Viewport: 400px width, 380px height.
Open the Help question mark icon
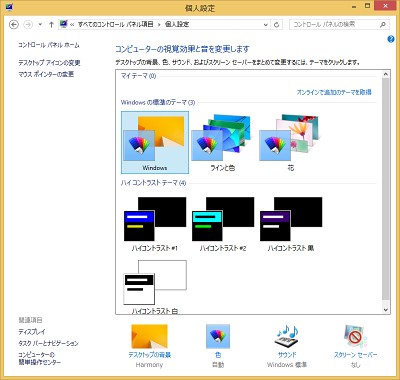[x=391, y=39]
